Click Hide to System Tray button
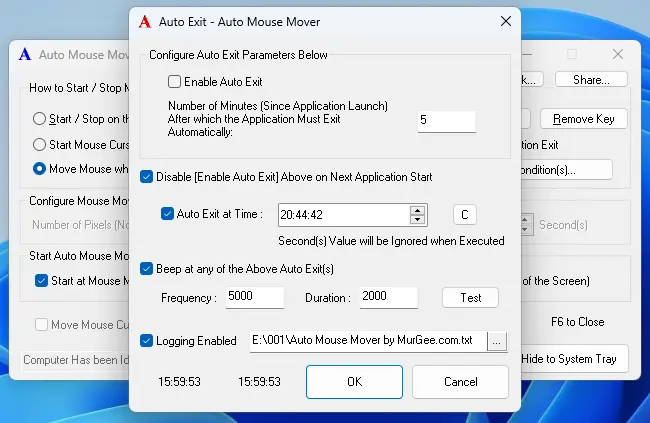 click(574, 359)
